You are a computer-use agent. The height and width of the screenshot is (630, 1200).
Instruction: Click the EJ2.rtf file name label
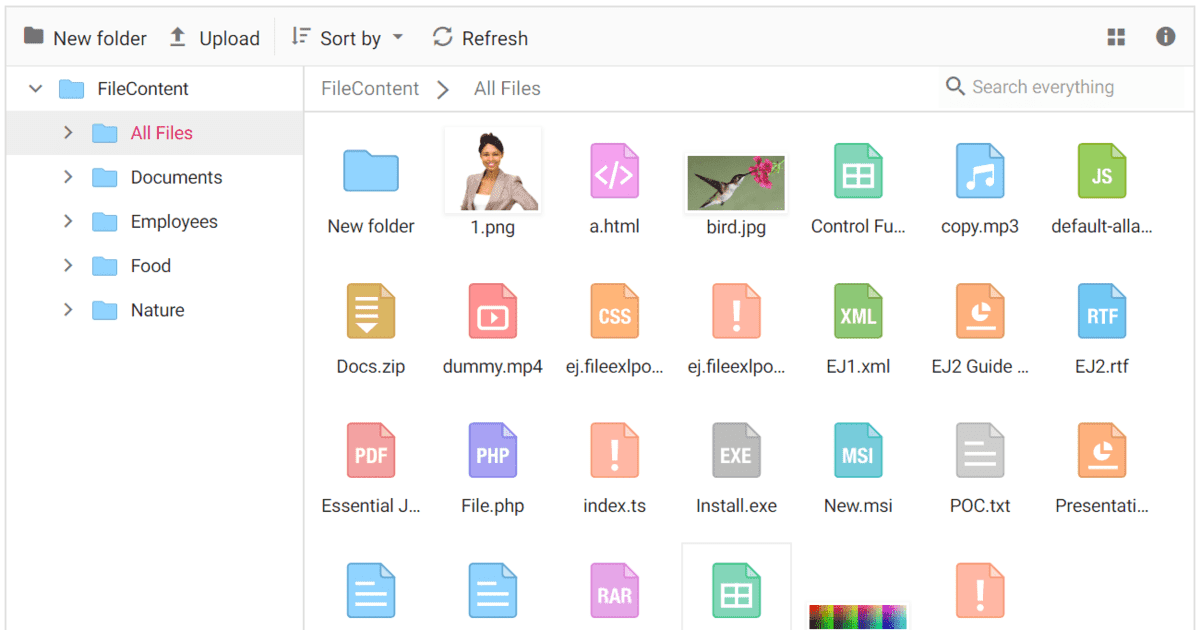point(1102,366)
